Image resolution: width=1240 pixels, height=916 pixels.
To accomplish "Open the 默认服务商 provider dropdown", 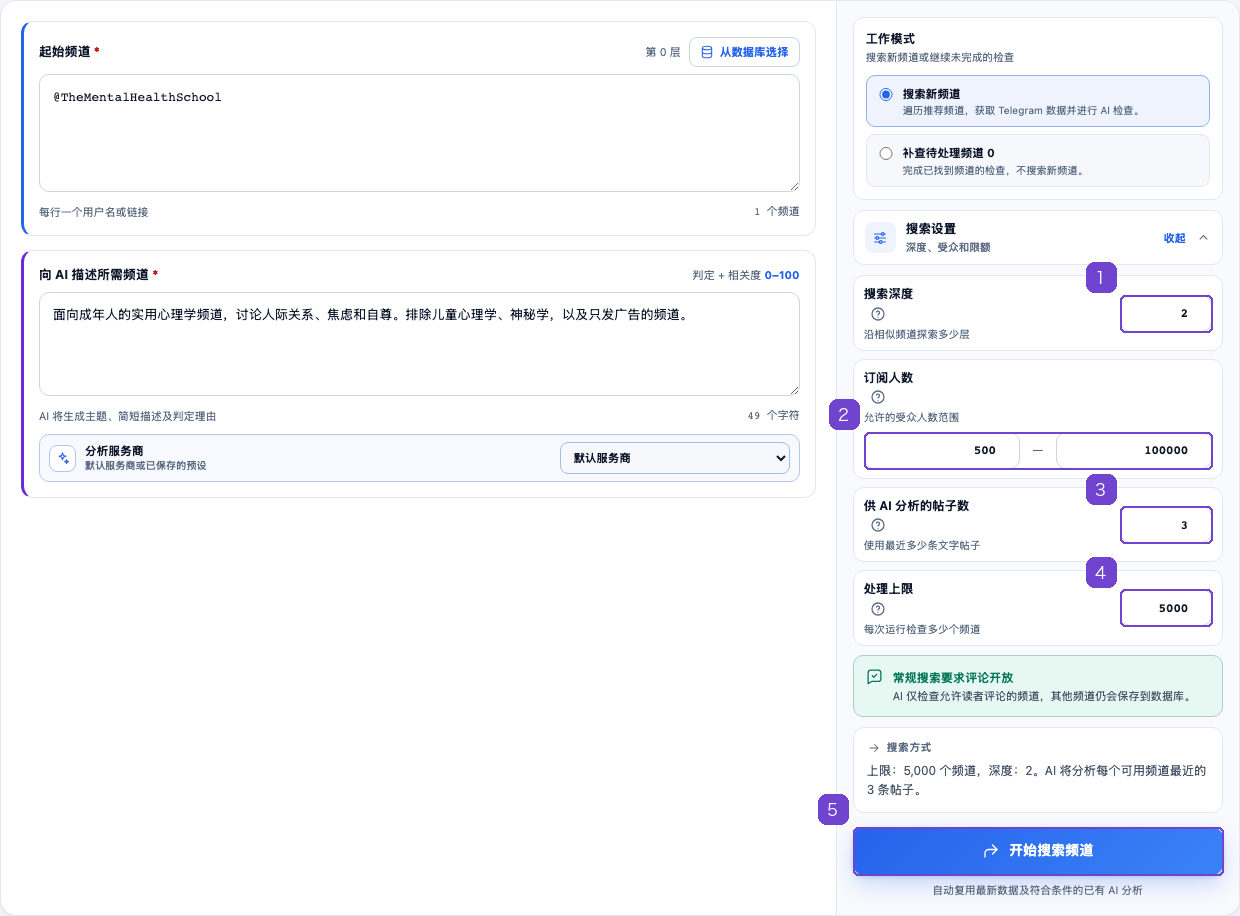I will [675, 458].
